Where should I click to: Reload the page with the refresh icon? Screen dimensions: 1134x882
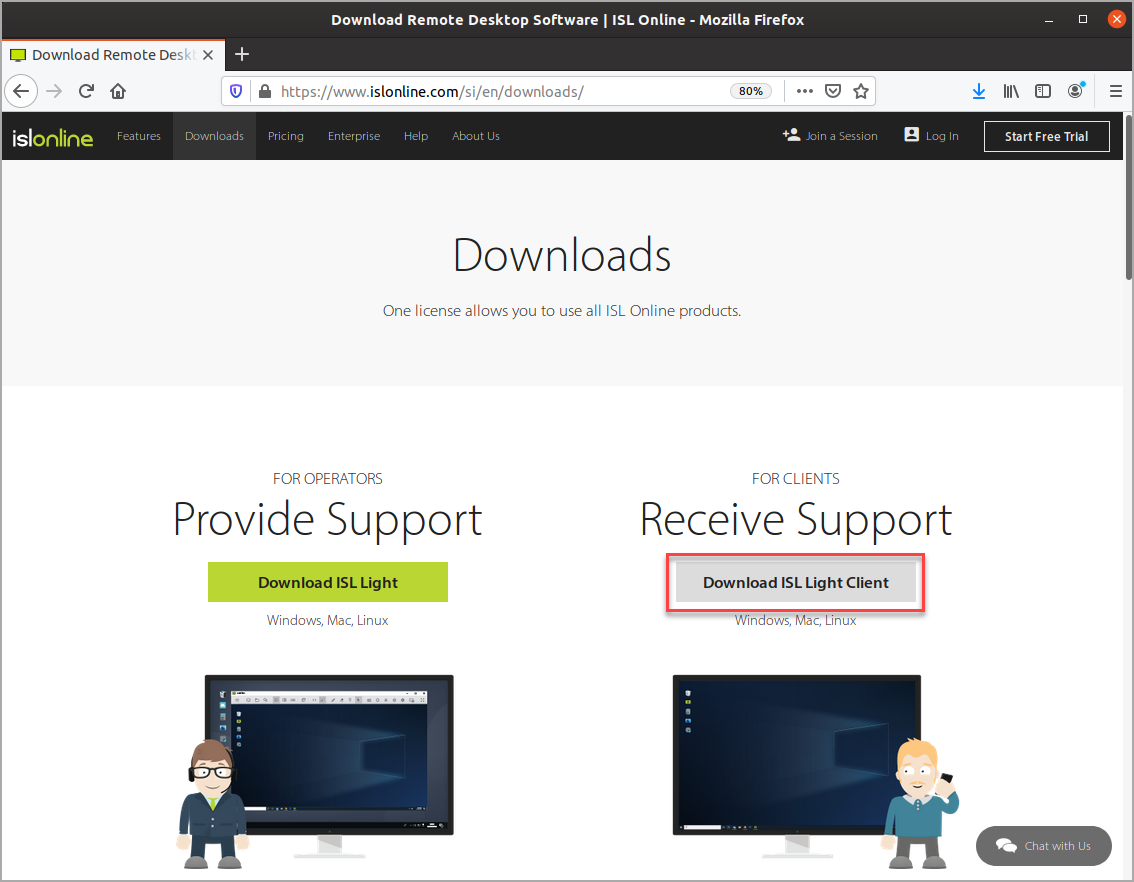pyautogui.click(x=86, y=91)
